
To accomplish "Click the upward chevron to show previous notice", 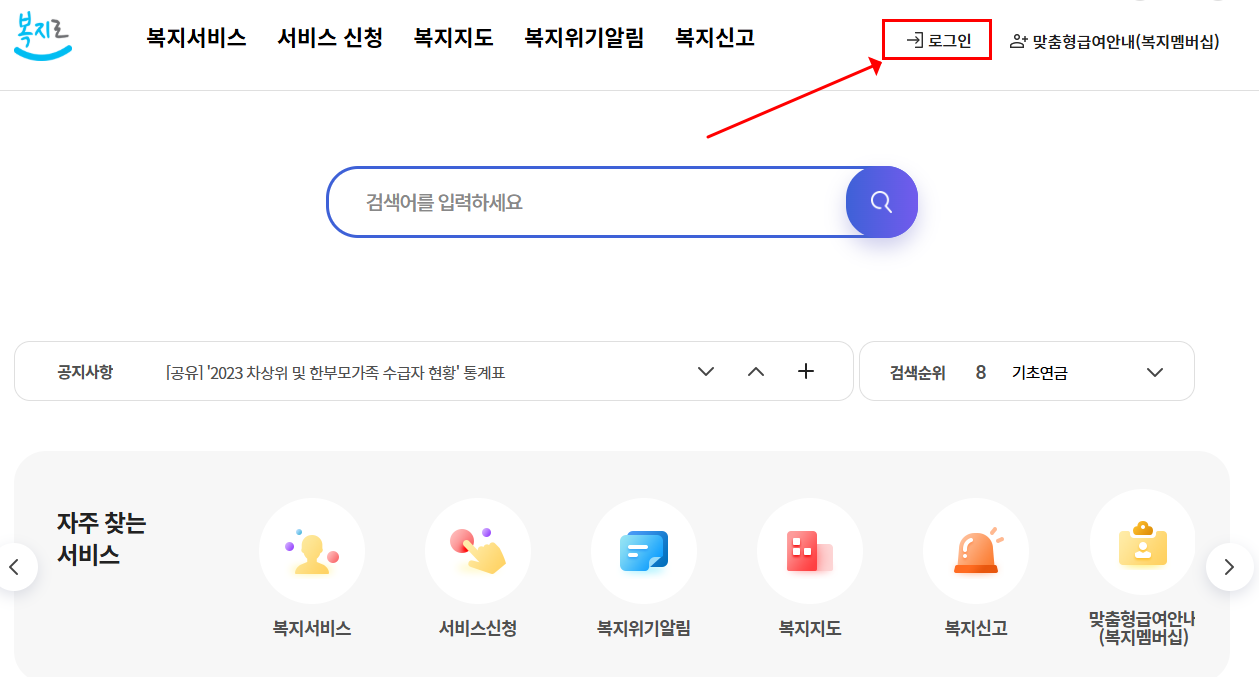I will click(756, 371).
